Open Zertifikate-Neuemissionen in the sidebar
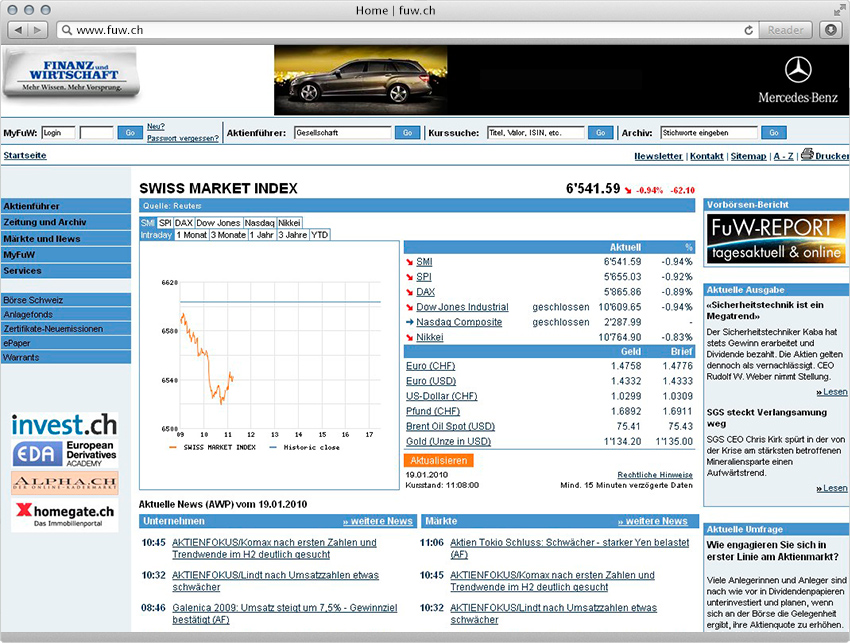 [66, 329]
